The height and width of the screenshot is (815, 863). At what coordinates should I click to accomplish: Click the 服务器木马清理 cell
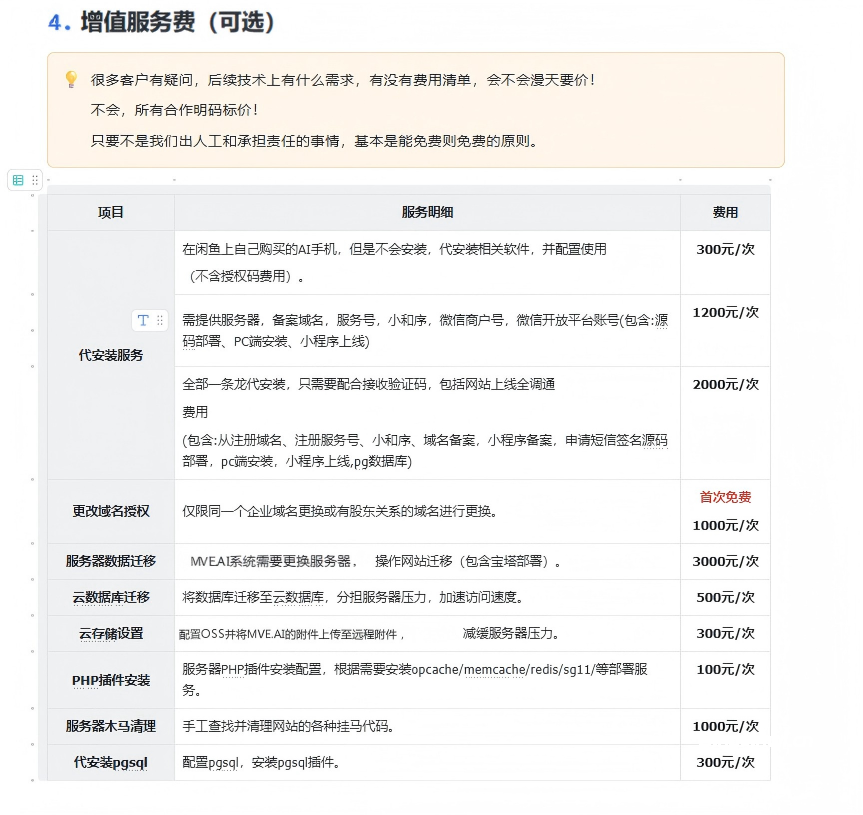(111, 726)
